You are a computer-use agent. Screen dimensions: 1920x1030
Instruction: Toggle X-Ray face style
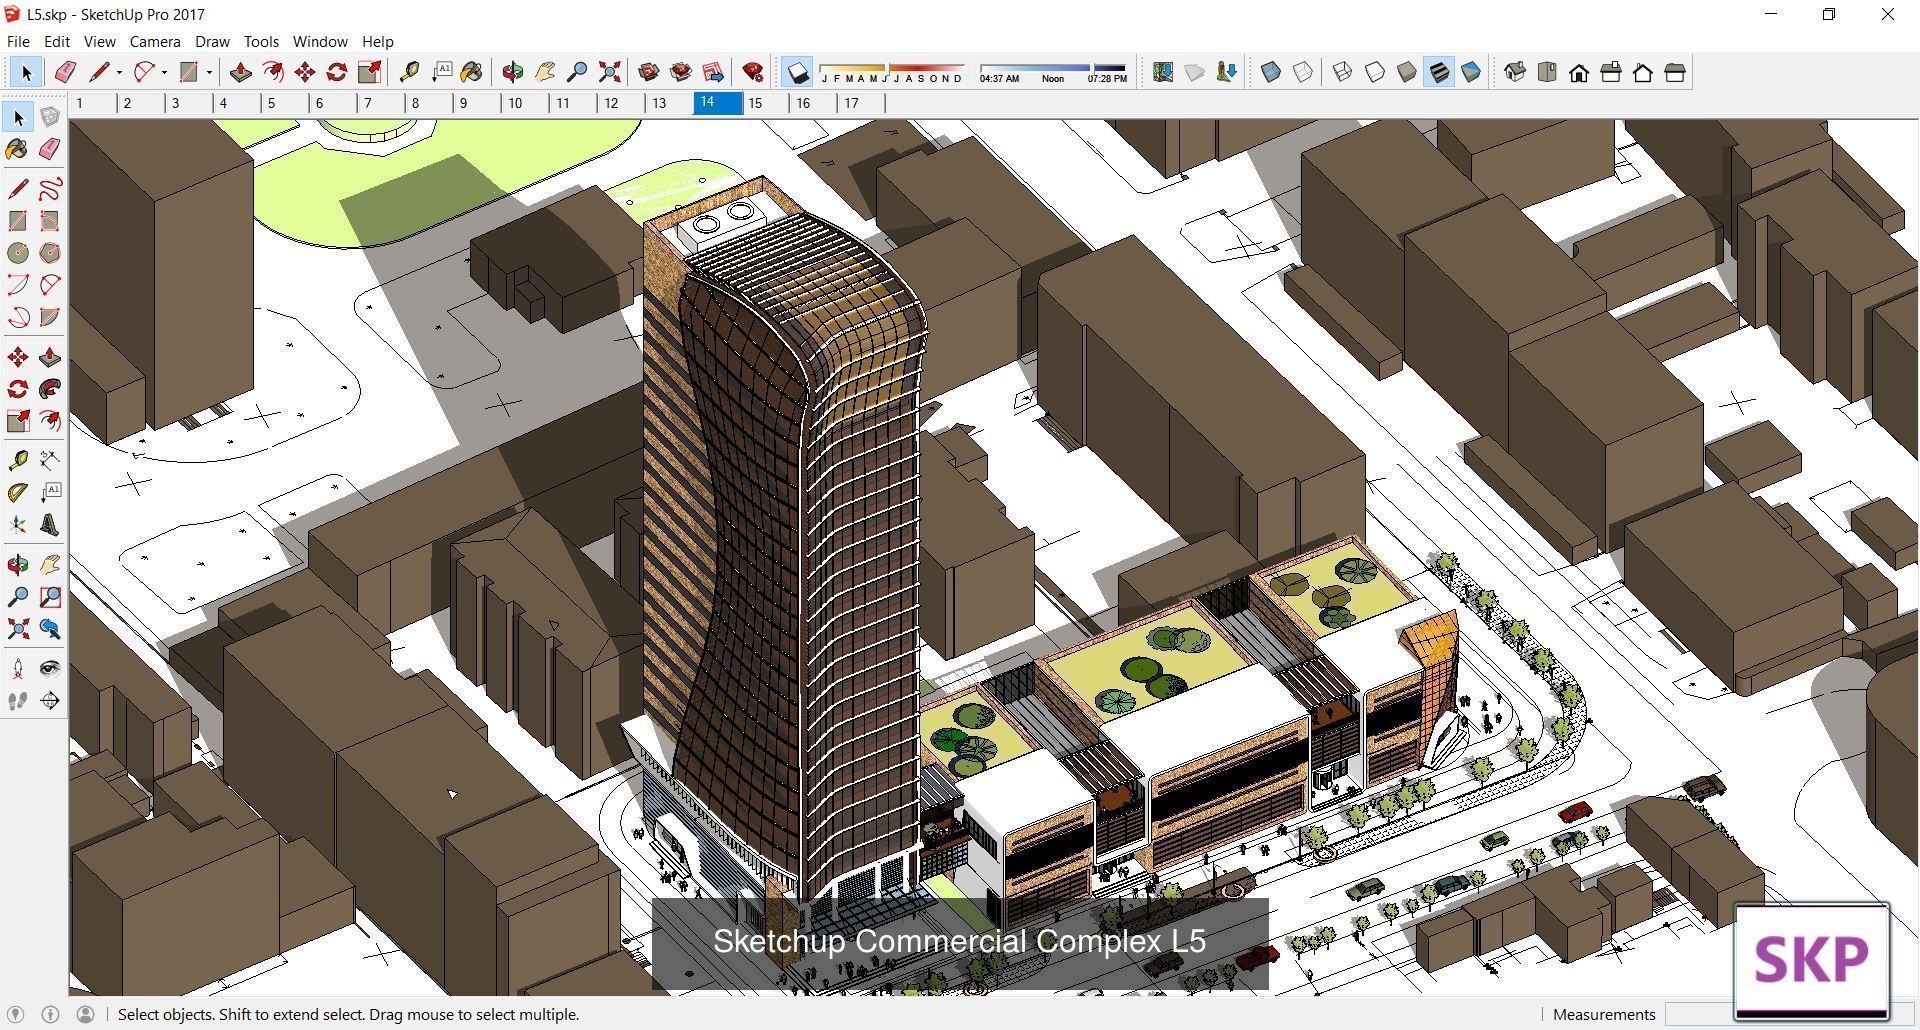tap(1271, 72)
